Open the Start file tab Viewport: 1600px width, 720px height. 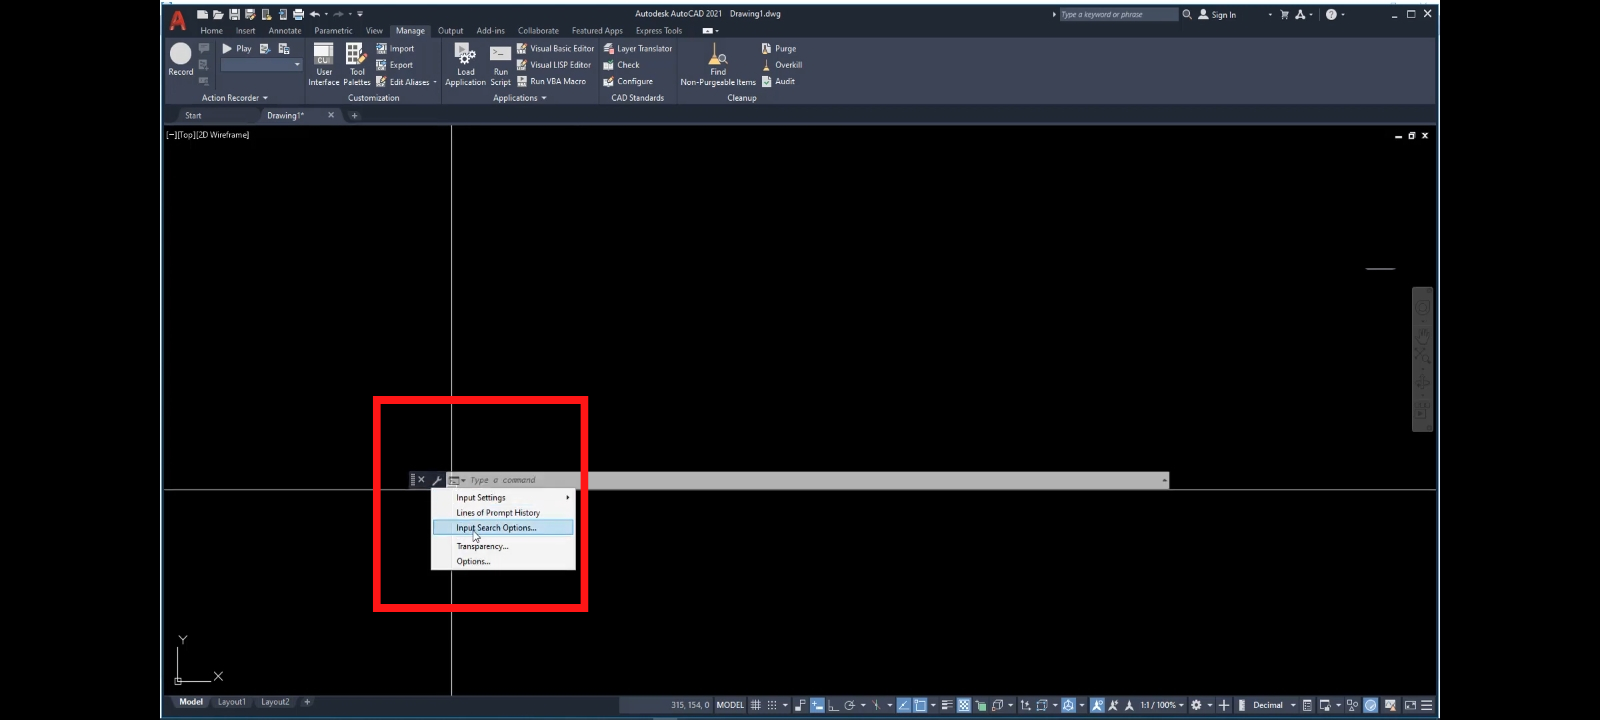[193, 115]
